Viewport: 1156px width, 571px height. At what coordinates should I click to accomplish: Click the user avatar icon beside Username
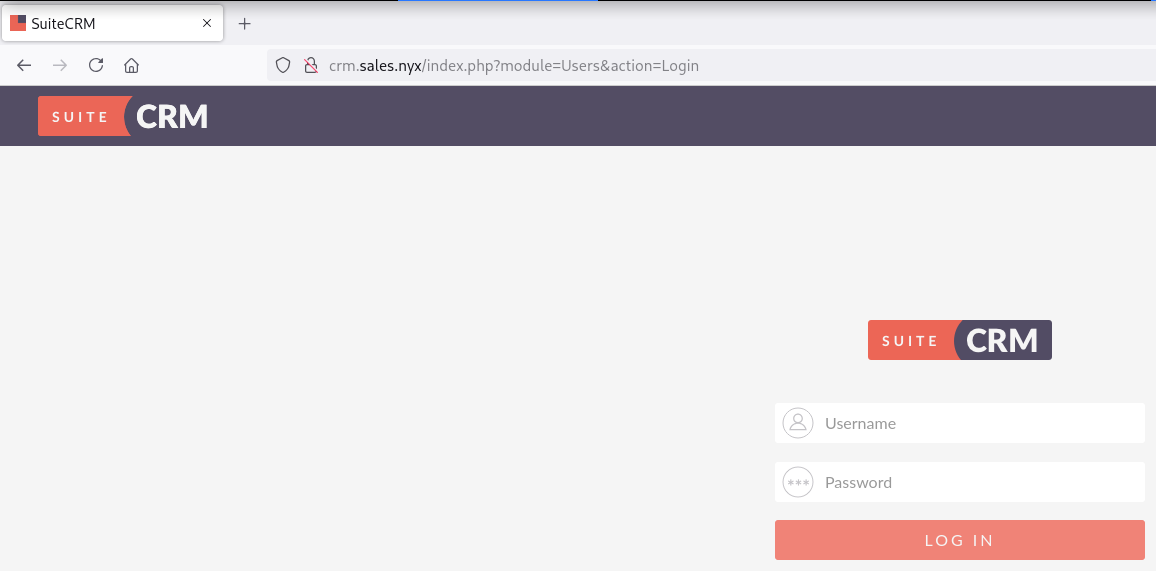coord(798,423)
